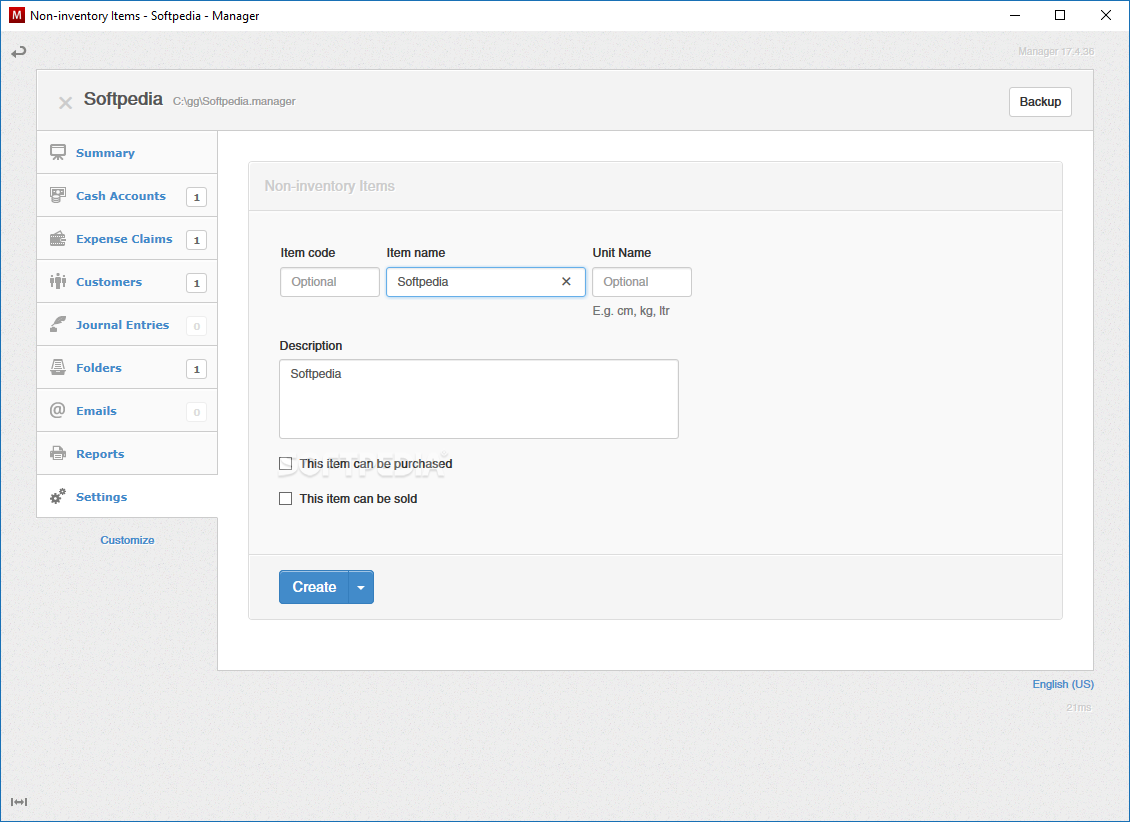Click the Reports printer icon

point(58,454)
